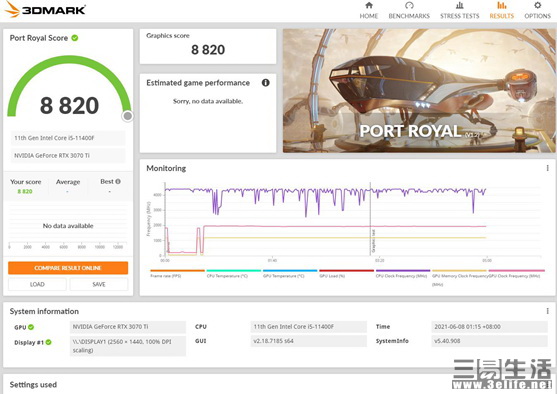Expand the Settings used section
Viewport: 557px width, 394px height.
[x=33, y=384]
